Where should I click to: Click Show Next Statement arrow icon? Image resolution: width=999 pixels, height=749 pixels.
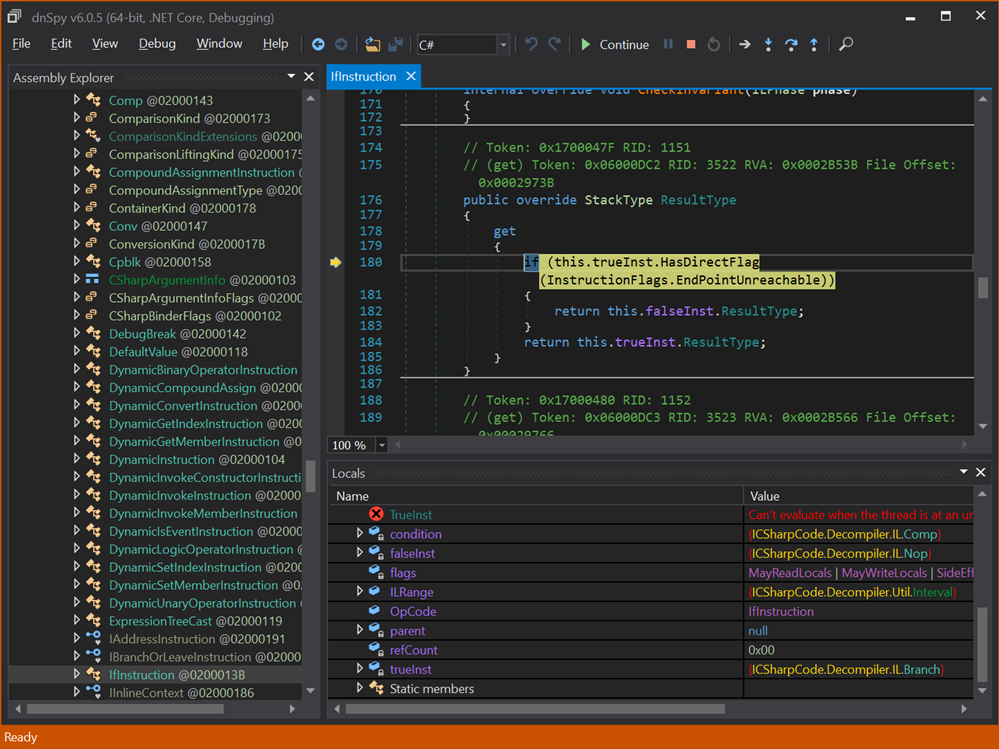744,44
